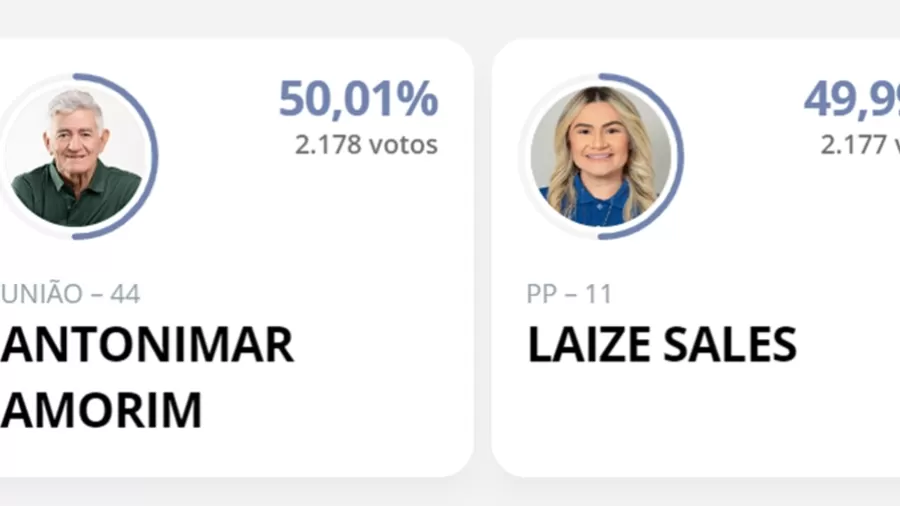Screen dimensions: 900x506
Task: Select the Antonimar Amorim candidate card
Action: pos(236,257)
